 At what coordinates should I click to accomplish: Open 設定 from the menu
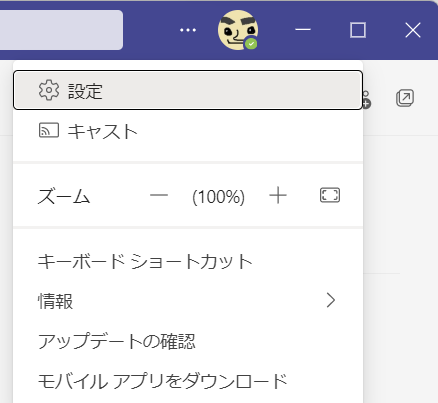188,90
